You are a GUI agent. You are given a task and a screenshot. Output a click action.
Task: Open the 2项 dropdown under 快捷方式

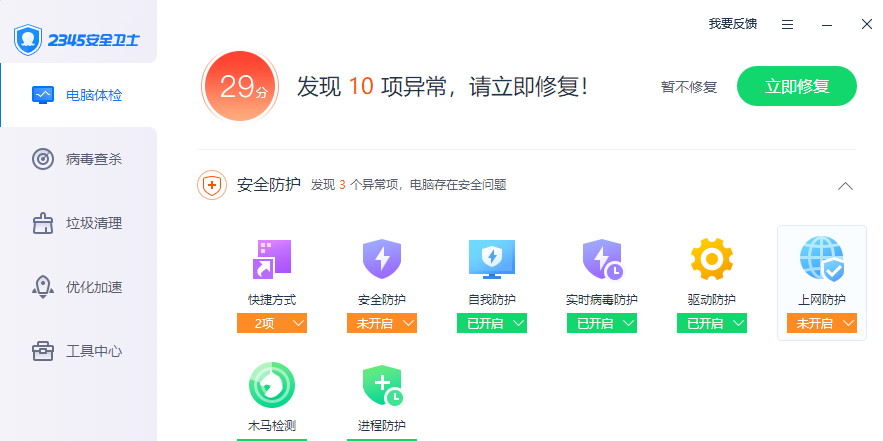271,323
